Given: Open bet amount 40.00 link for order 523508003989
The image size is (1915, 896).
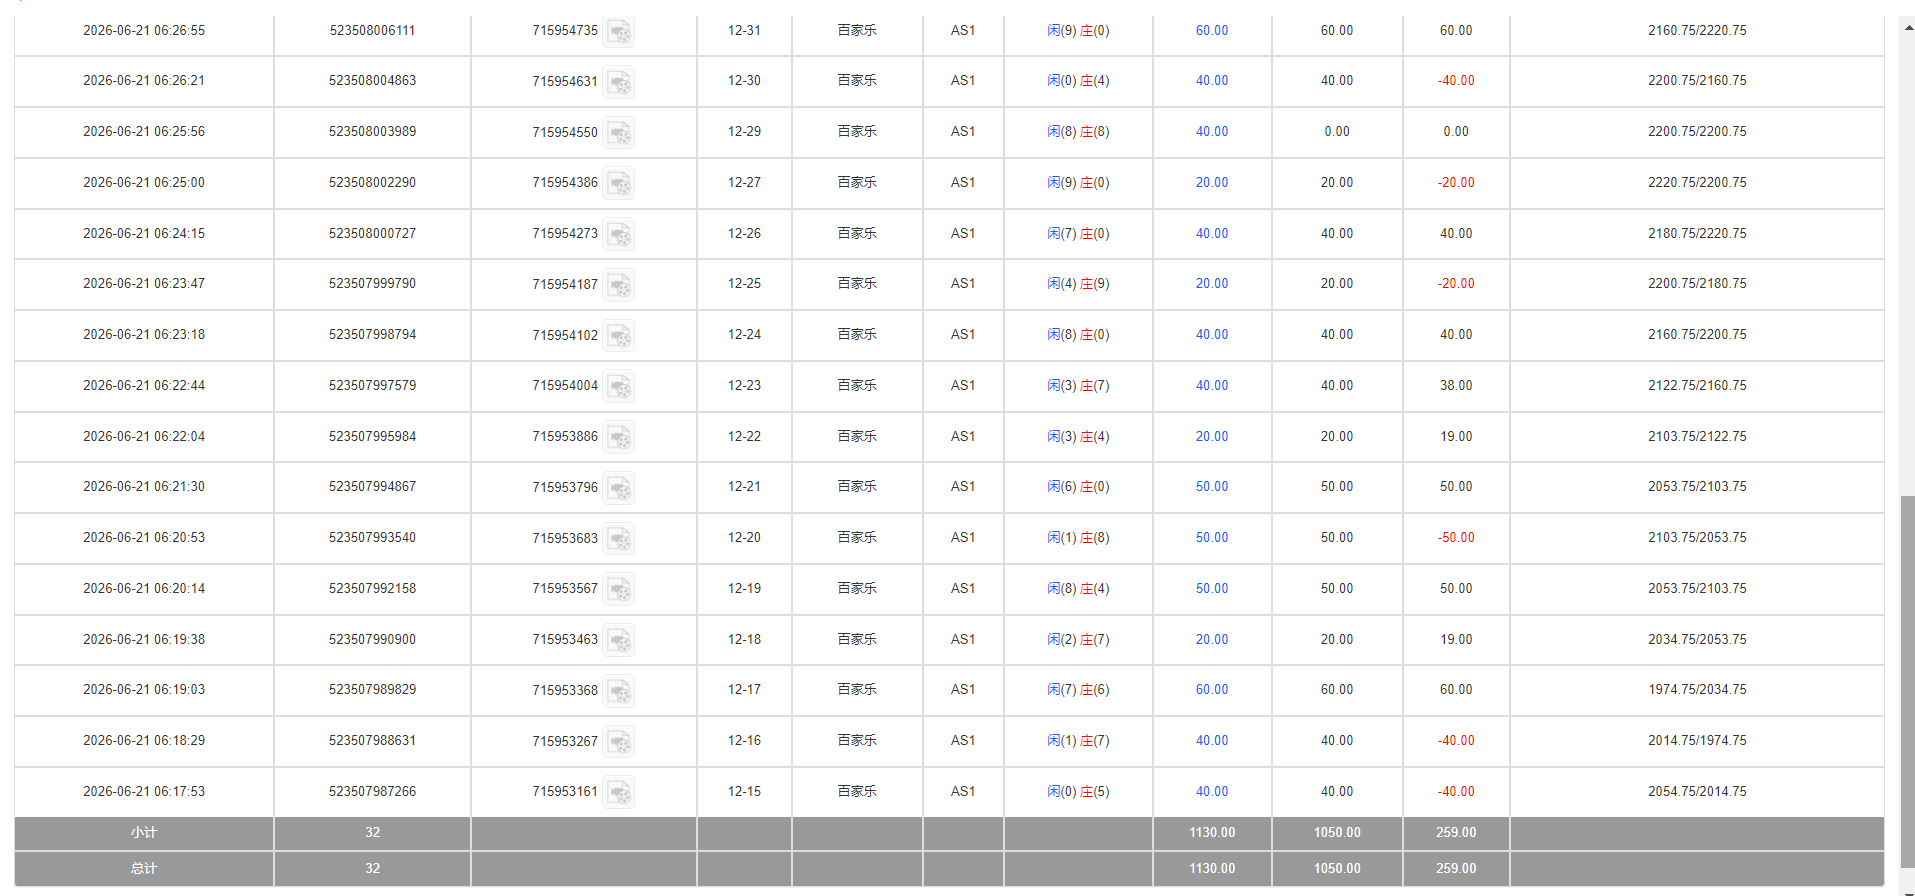Looking at the screenshot, I should [1212, 132].
